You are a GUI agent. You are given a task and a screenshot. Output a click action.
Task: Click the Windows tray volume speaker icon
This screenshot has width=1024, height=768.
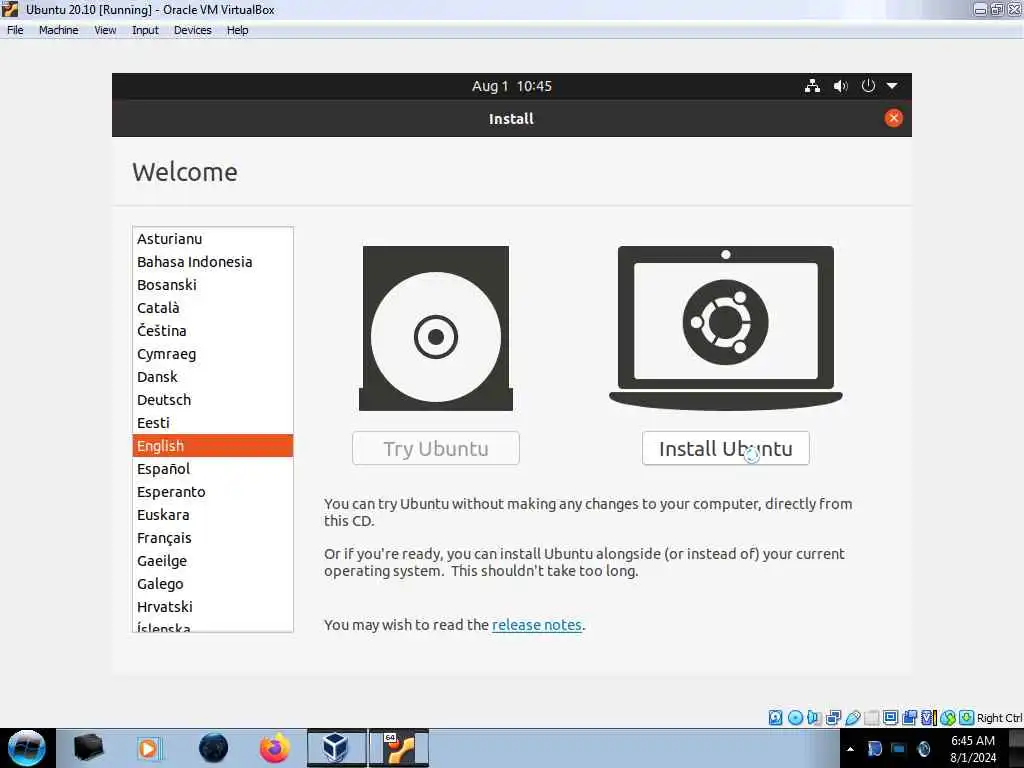pos(923,749)
